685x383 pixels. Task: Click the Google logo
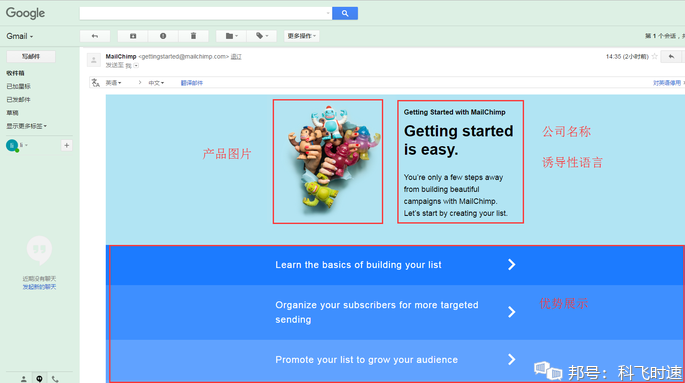pyautogui.click(x=25, y=13)
